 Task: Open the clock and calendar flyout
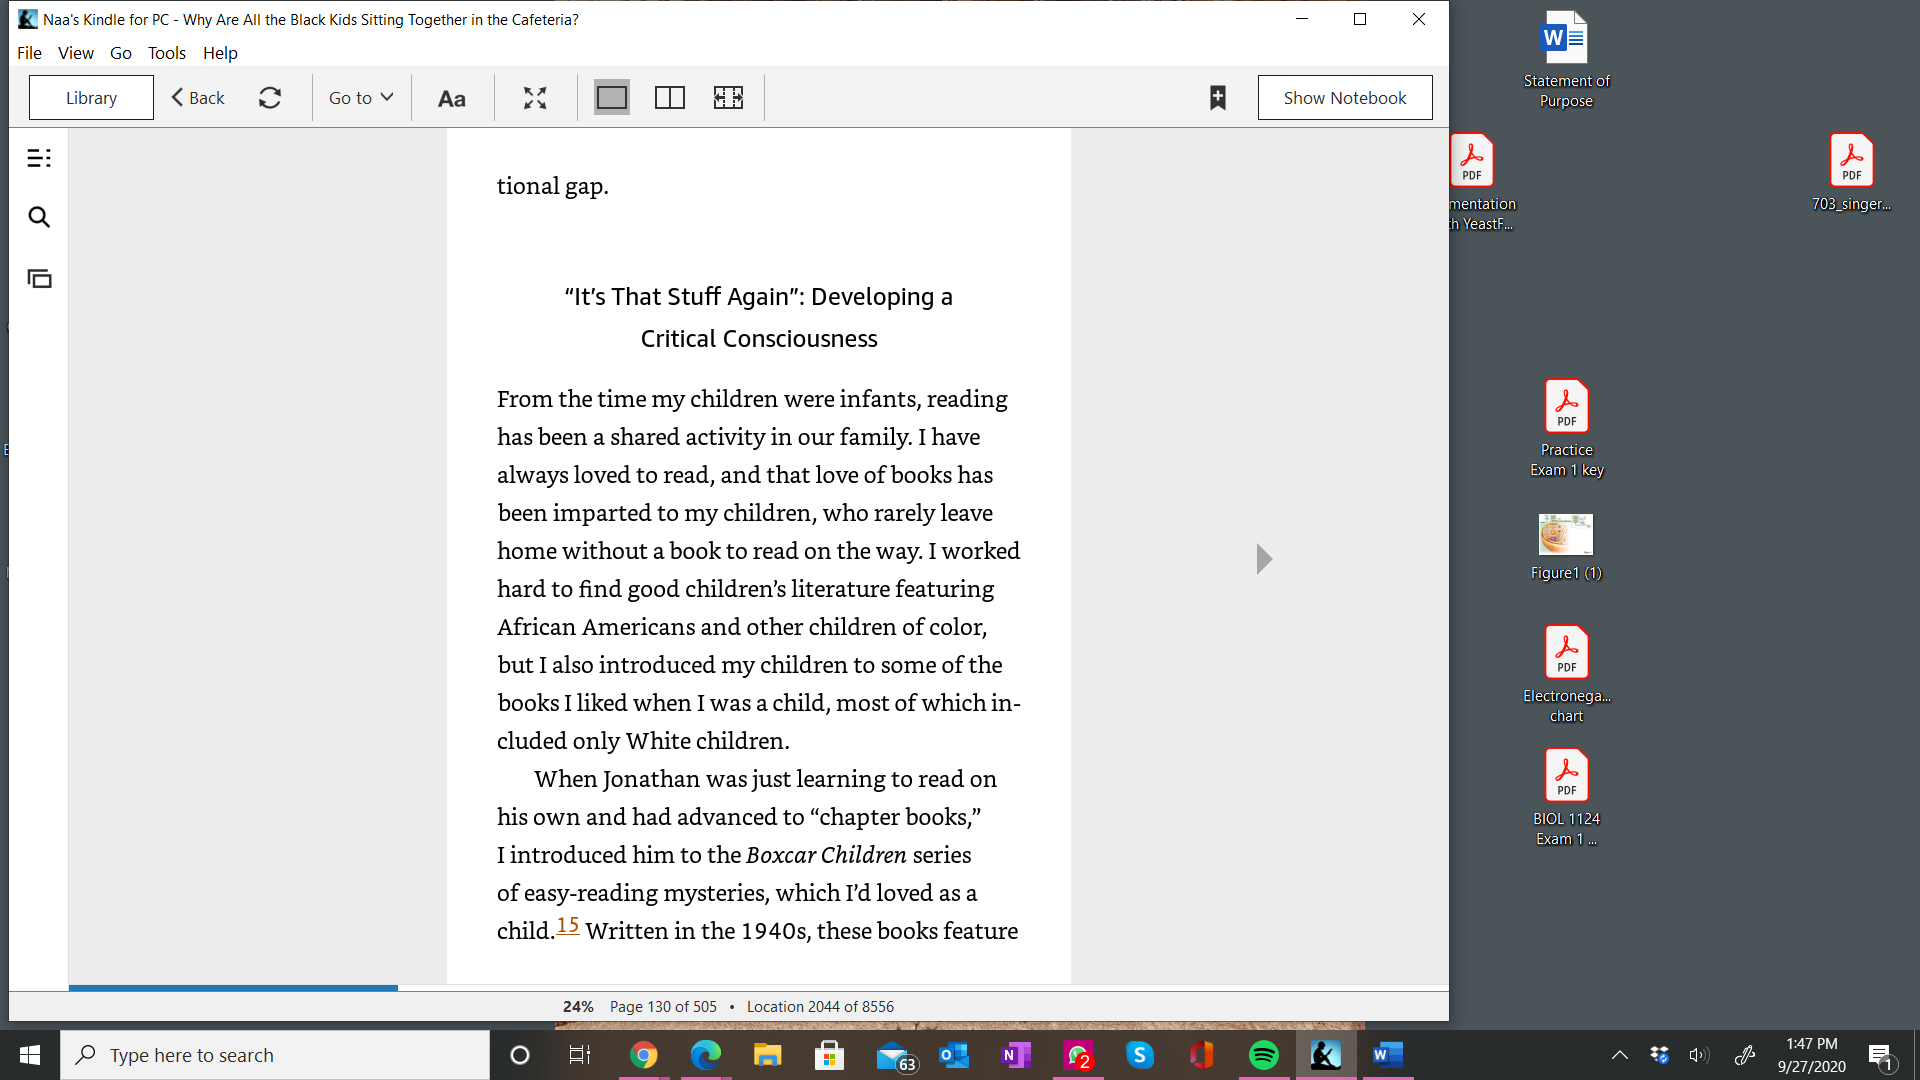(x=1811, y=1055)
